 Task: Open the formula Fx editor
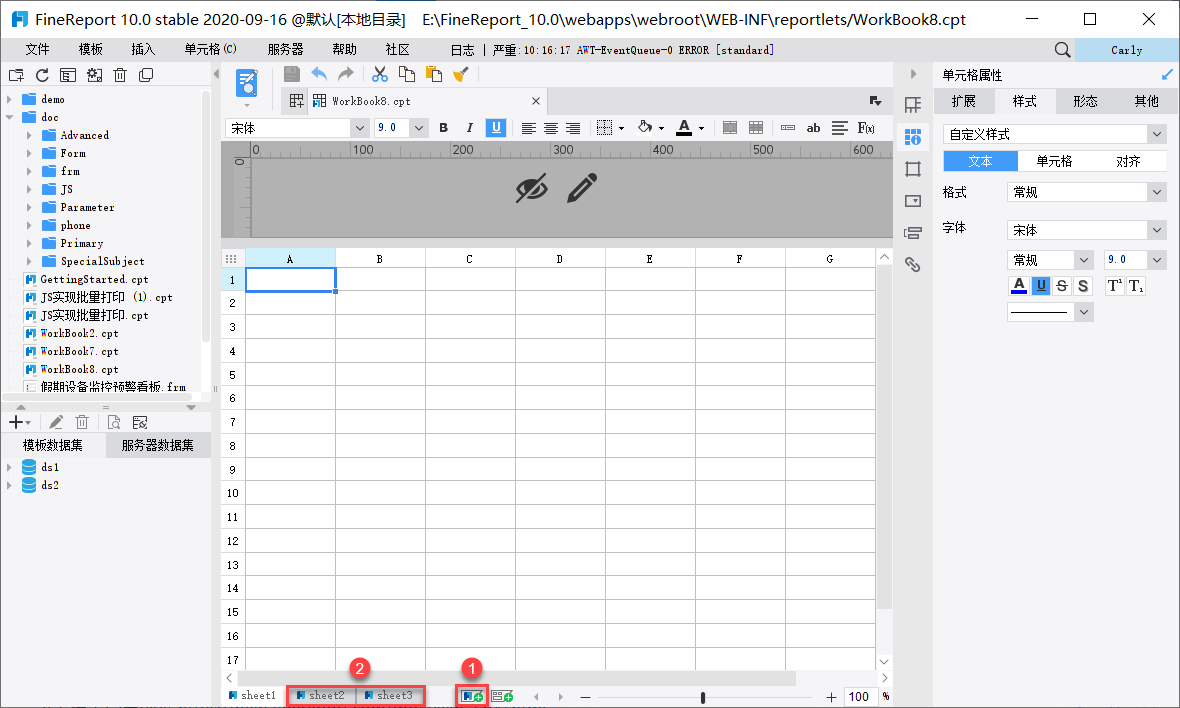pyautogui.click(x=866, y=128)
